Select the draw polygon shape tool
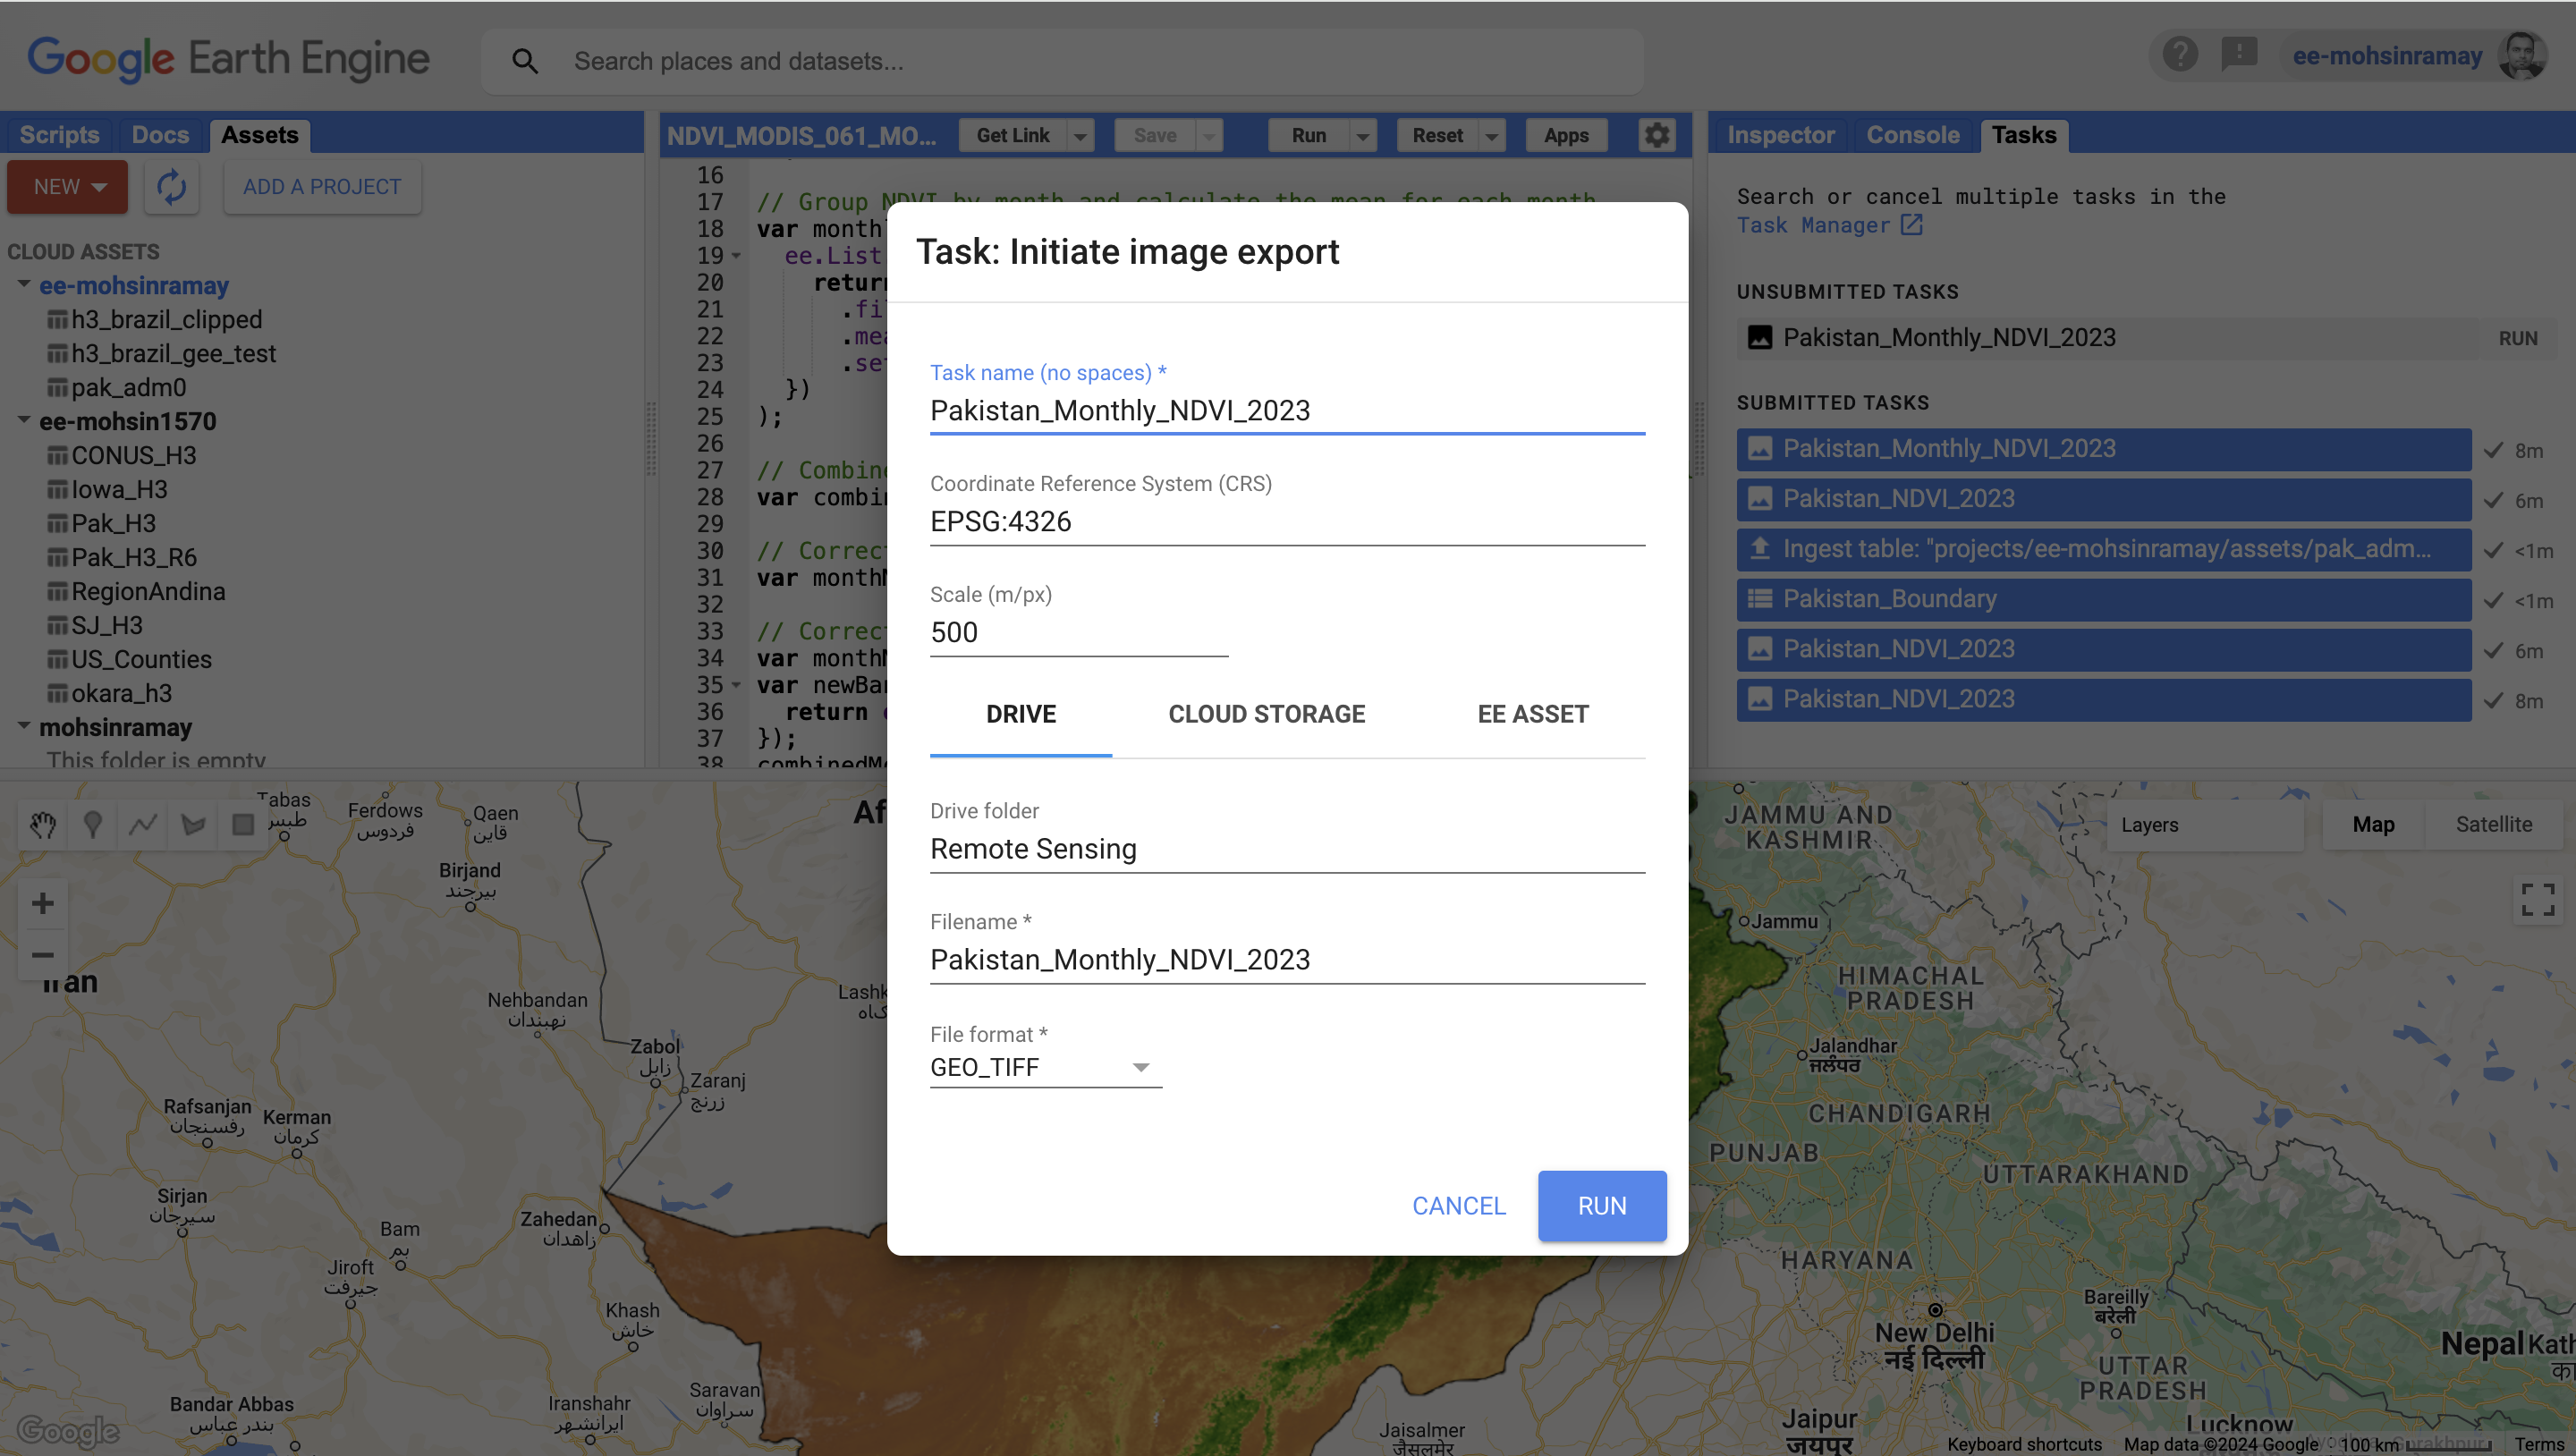This screenshot has height=1456, width=2576. 192,824
